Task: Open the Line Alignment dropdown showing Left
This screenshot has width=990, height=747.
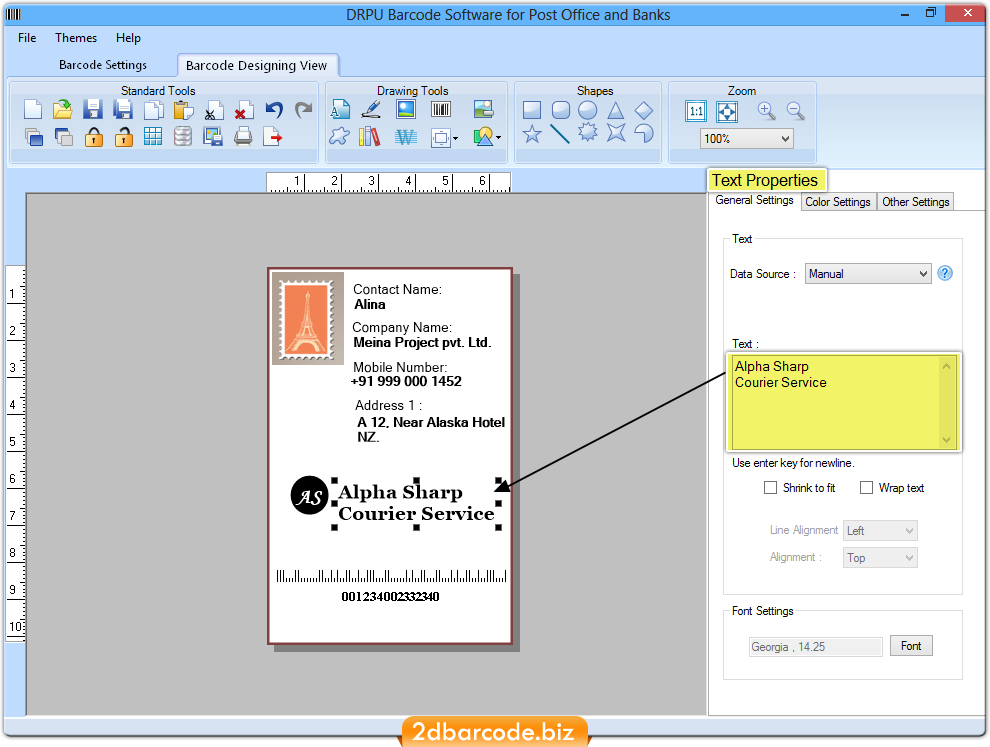Action: click(880, 530)
